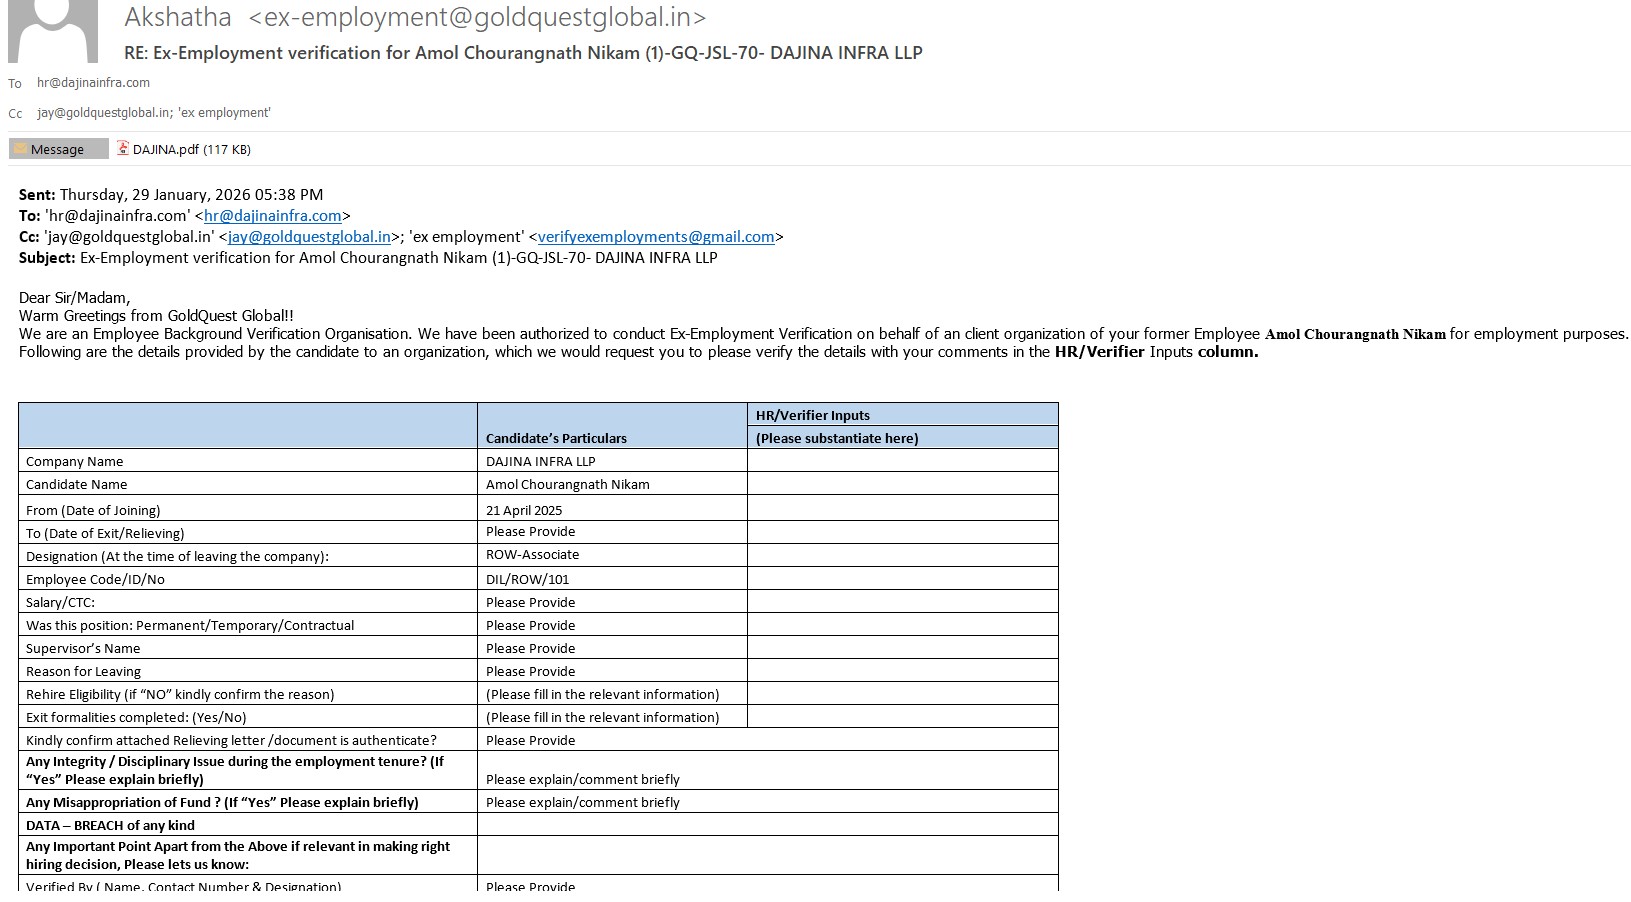Viewport: 1631px width, 902px height.
Task: Open the jay@goldquestglobal.in email link in the body
Action: (x=309, y=237)
